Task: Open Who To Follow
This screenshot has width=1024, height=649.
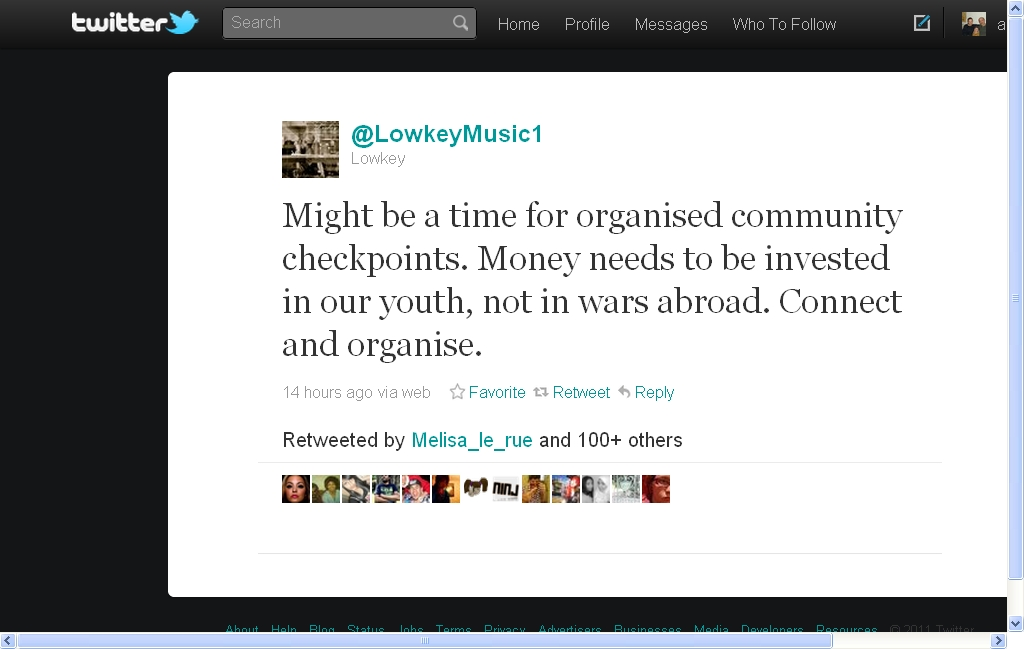Action: [784, 24]
